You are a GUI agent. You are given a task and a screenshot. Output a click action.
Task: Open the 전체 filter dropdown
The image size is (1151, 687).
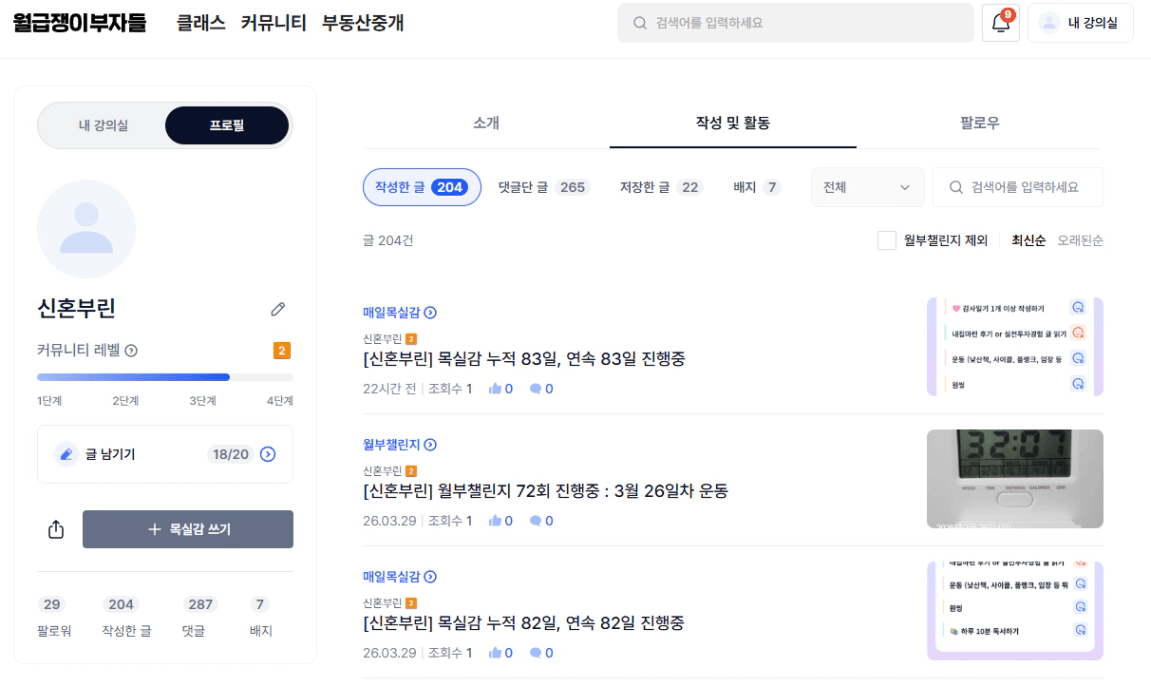click(x=866, y=187)
